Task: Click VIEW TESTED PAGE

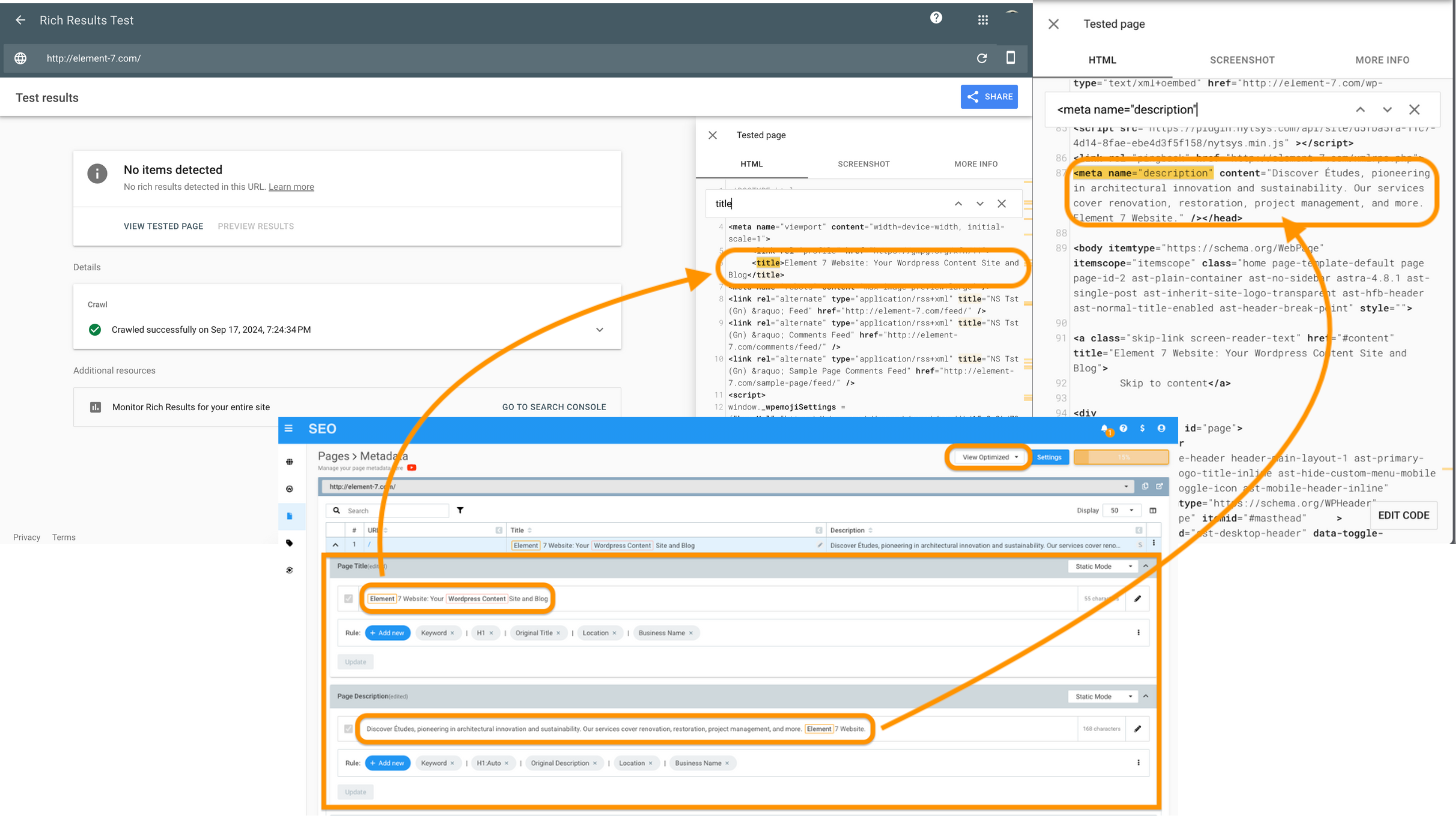Action: (164, 226)
